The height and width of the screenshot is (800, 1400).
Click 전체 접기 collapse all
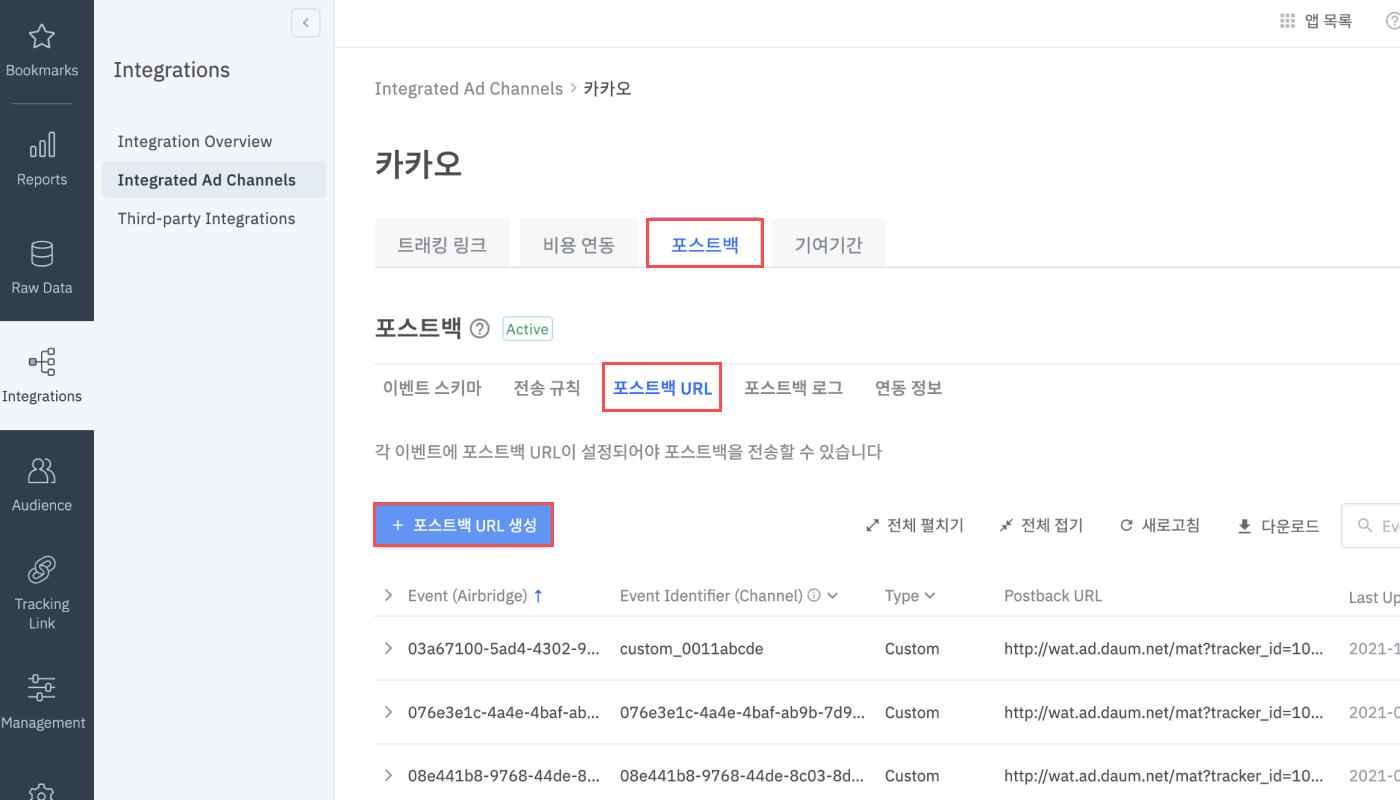pyautogui.click(x=1040, y=525)
